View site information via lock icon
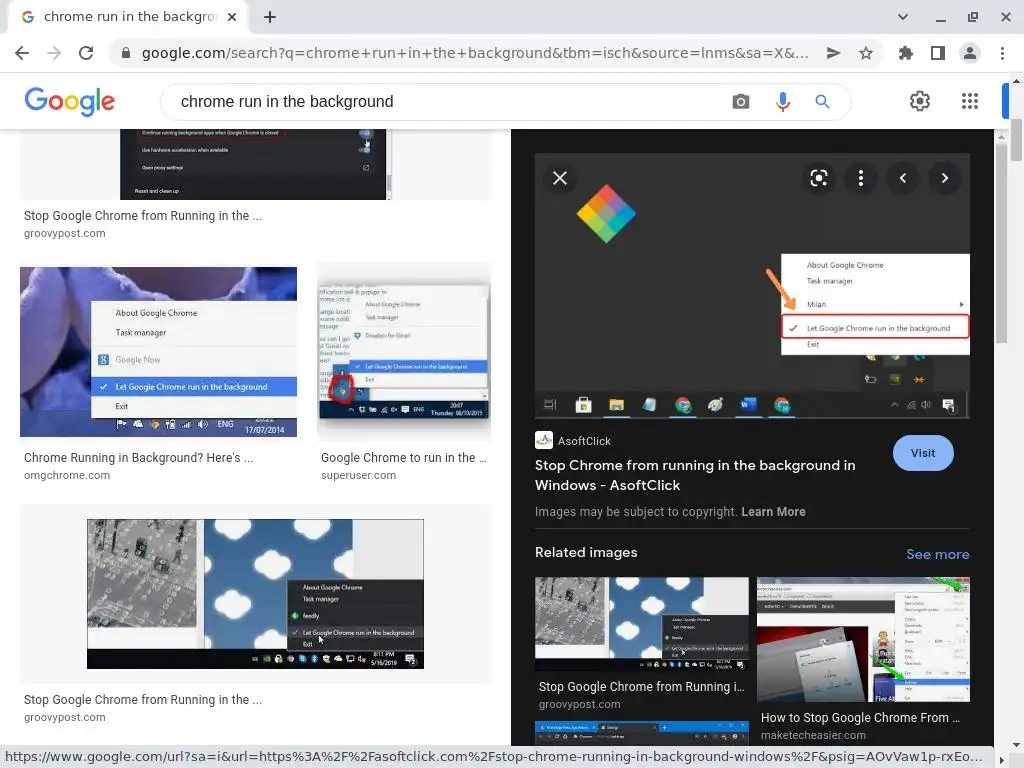This screenshot has width=1024, height=768. click(x=126, y=53)
